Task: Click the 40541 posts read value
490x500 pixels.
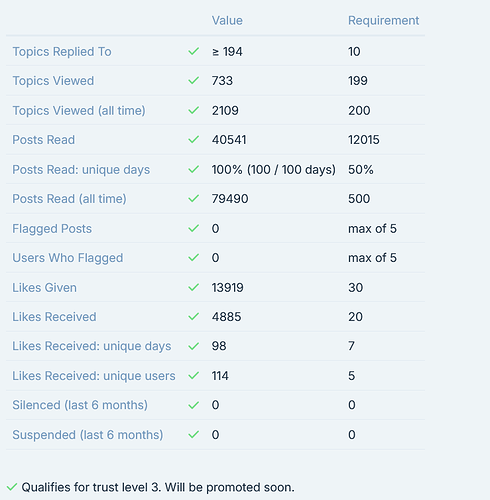Action: coord(229,140)
